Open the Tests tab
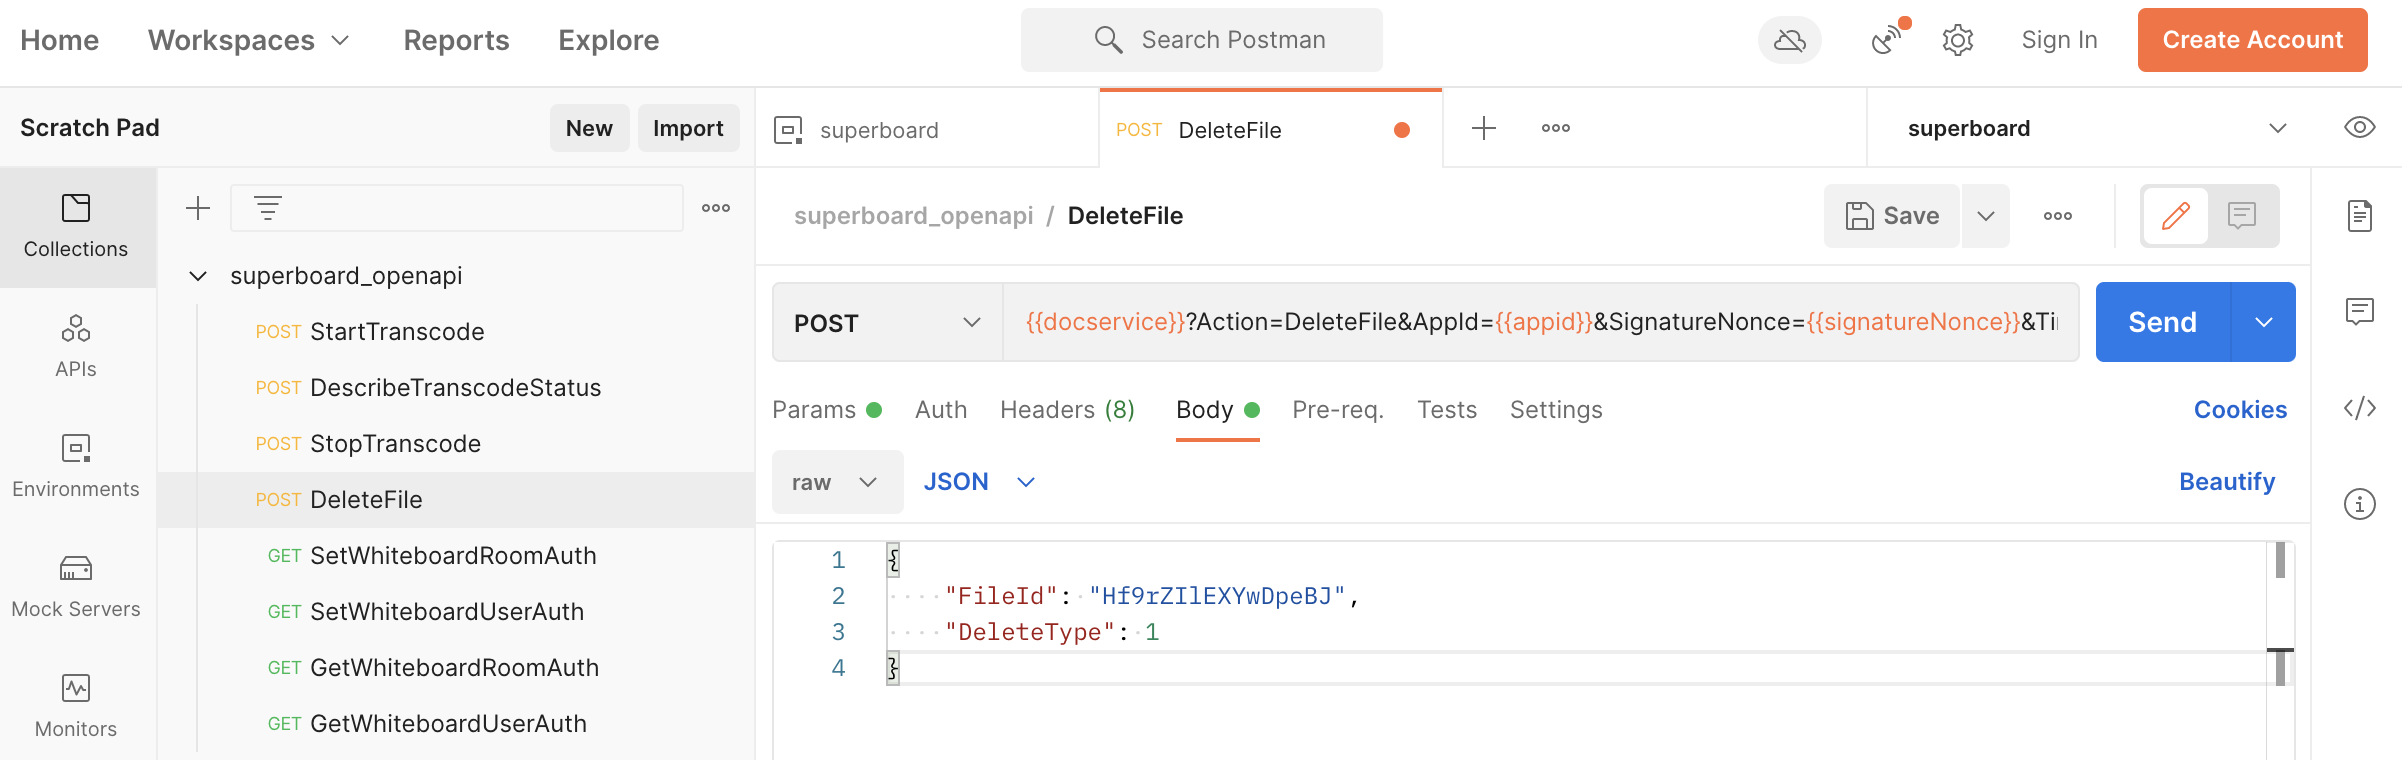Viewport: 2402px width, 760px height. pos(1447,410)
